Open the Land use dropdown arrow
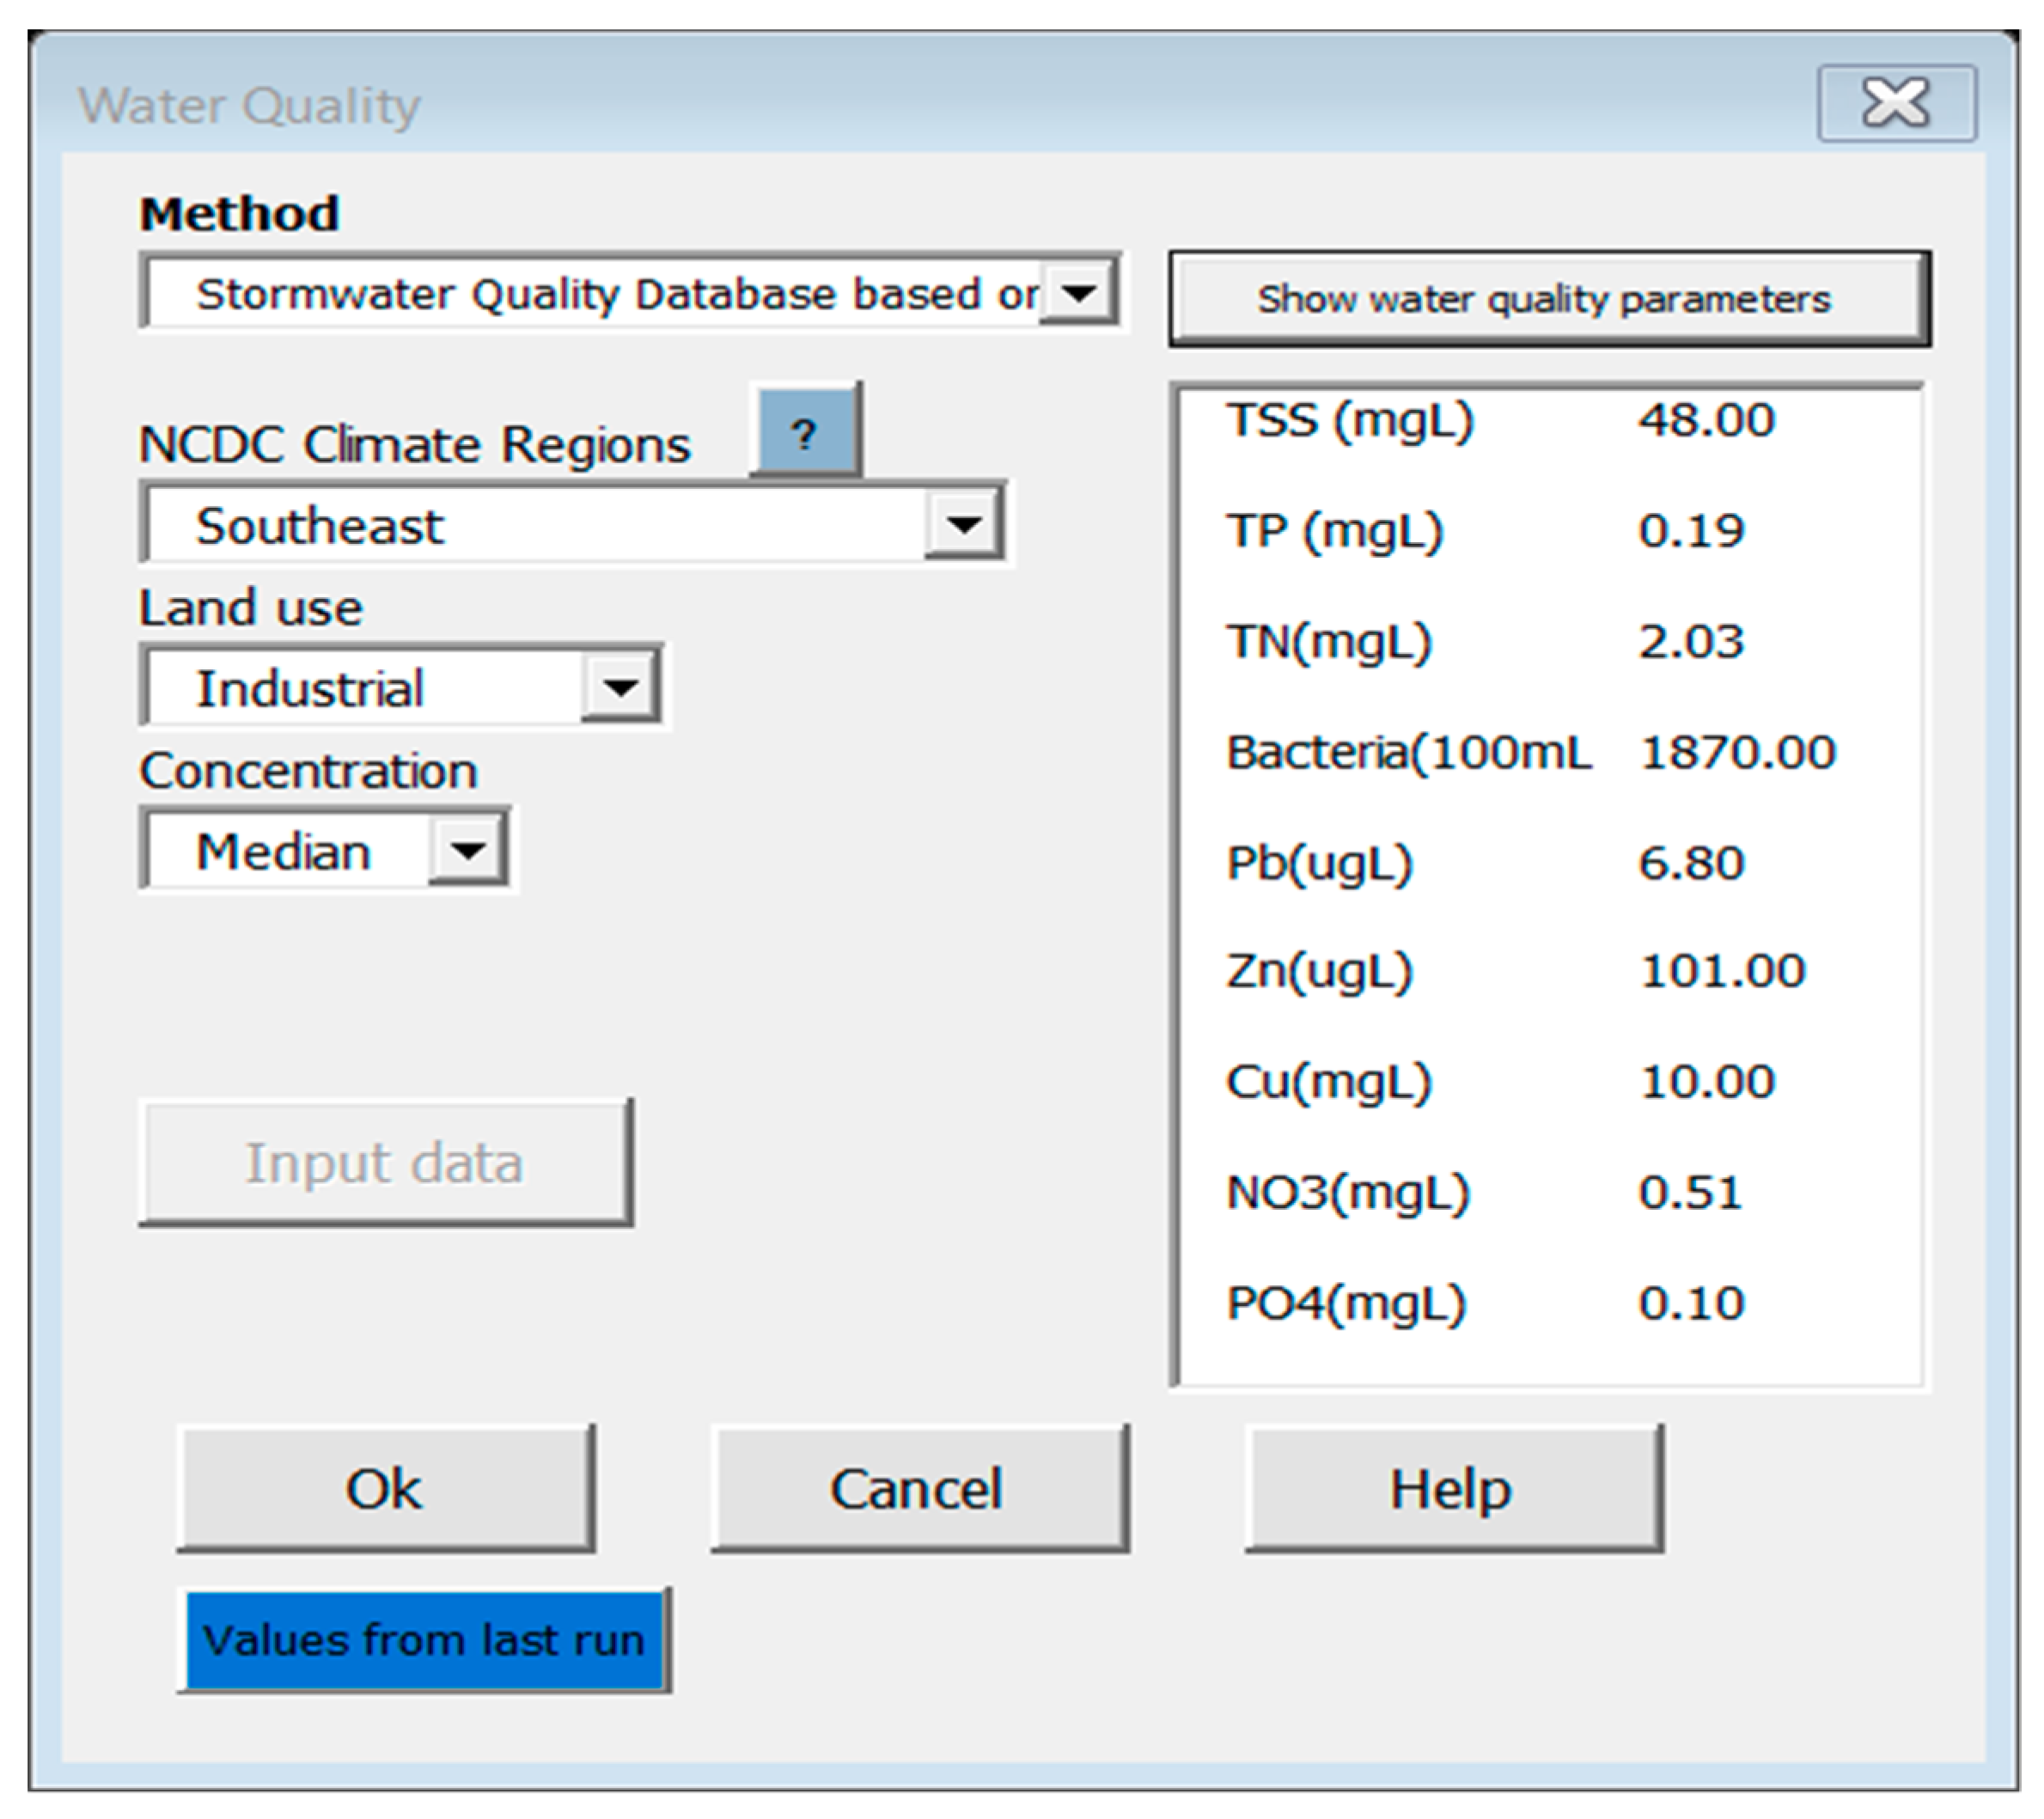Screen dimensions: 2044x1819 (x=620, y=687)
